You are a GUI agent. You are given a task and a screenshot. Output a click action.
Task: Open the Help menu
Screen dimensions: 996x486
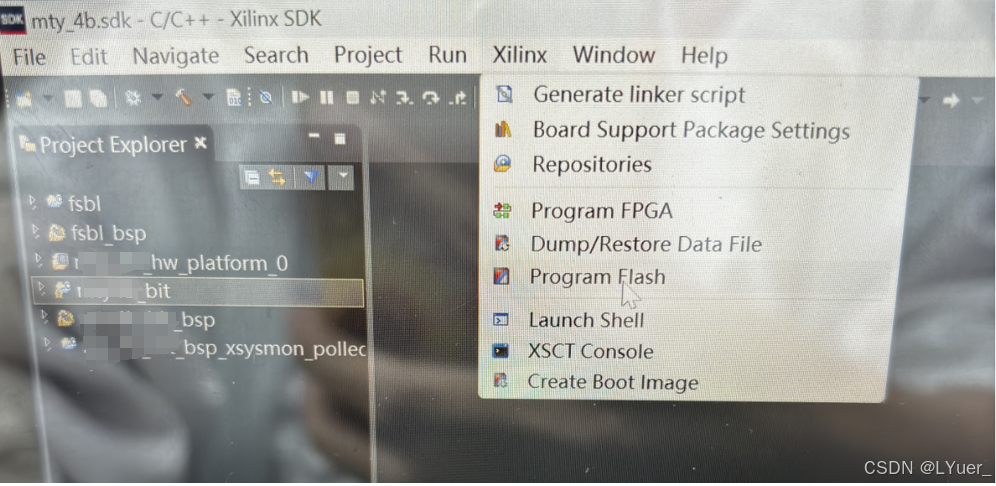[704, 55]
